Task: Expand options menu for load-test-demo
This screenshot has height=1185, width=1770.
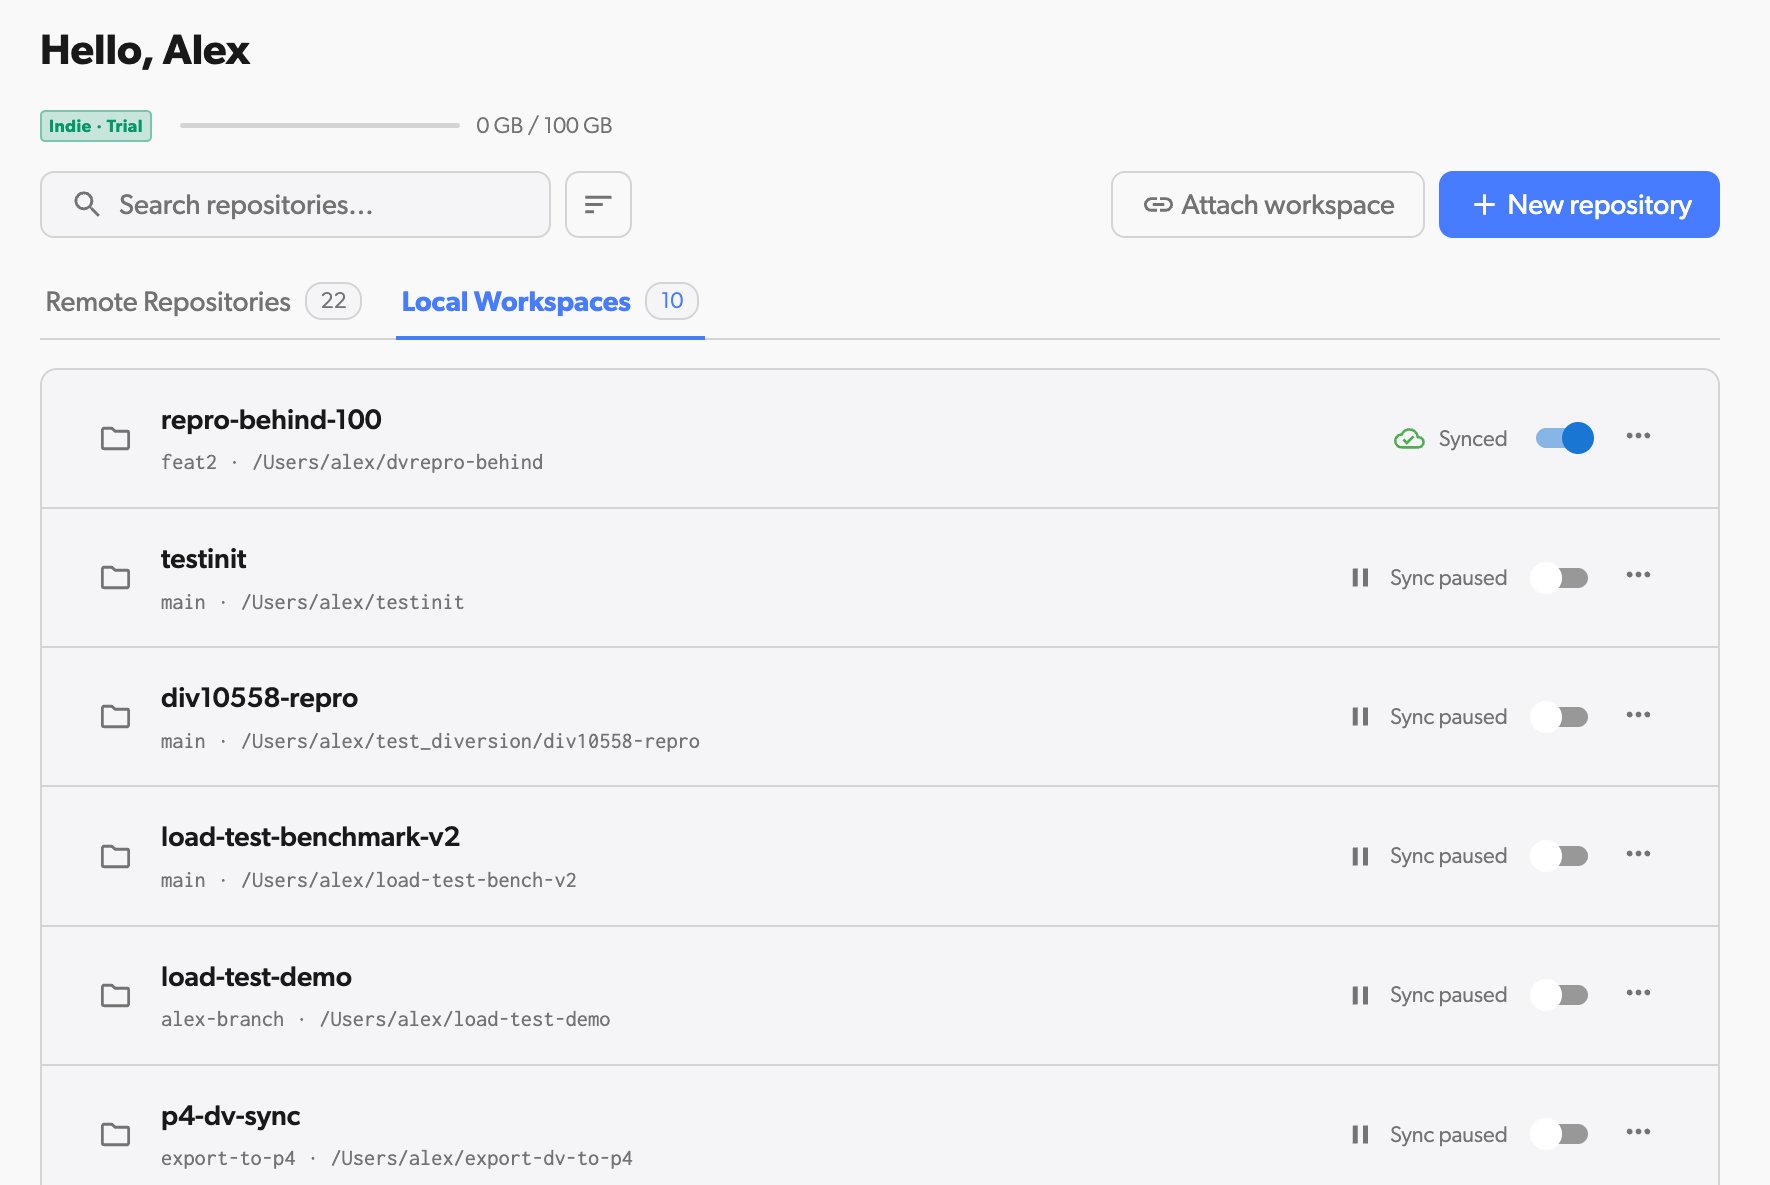Action: (1638, 993)
